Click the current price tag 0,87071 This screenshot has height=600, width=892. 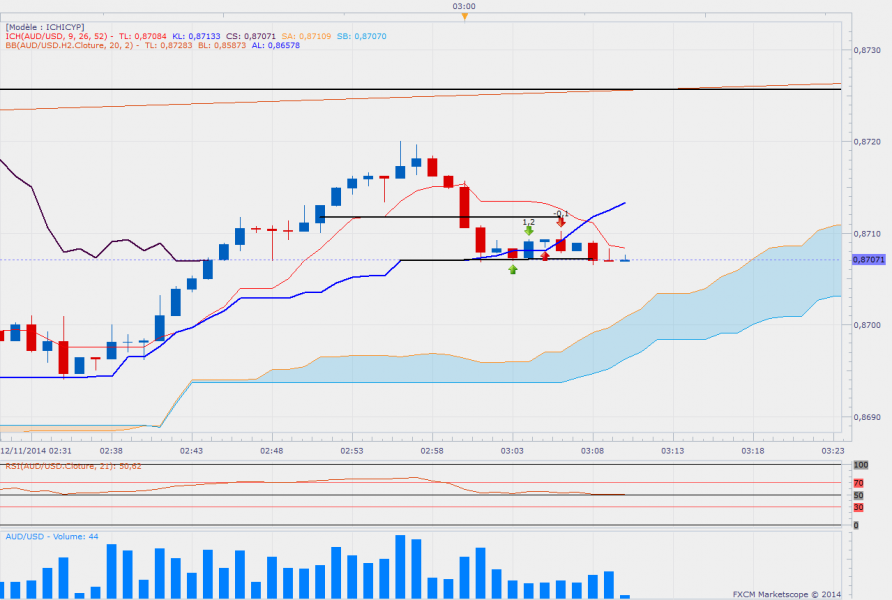869,260
